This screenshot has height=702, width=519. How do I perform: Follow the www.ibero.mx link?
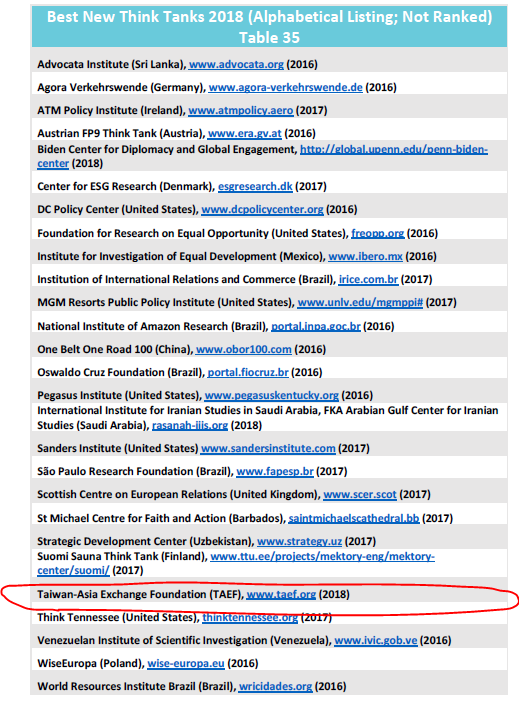(365, 257)
